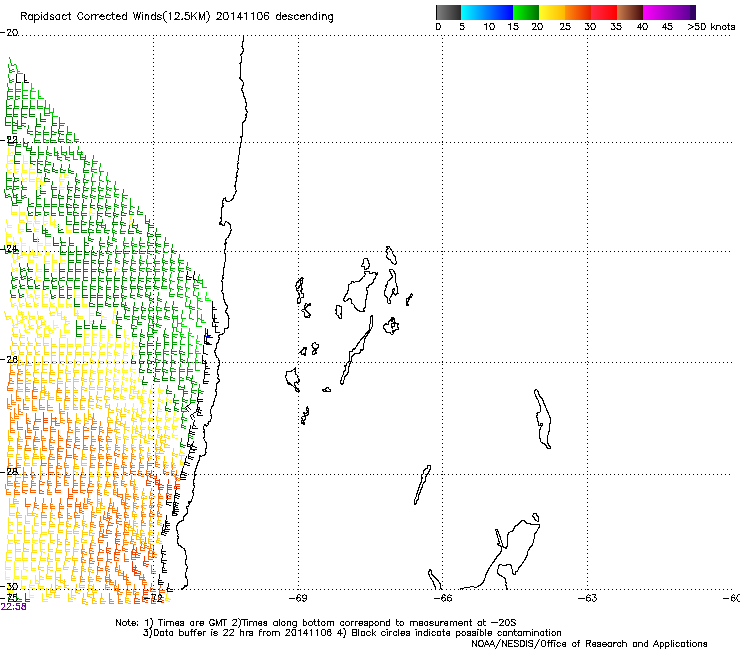Click the dark purple 45-50 knots band
The image size is (740, 650).
tap(682, 12)
